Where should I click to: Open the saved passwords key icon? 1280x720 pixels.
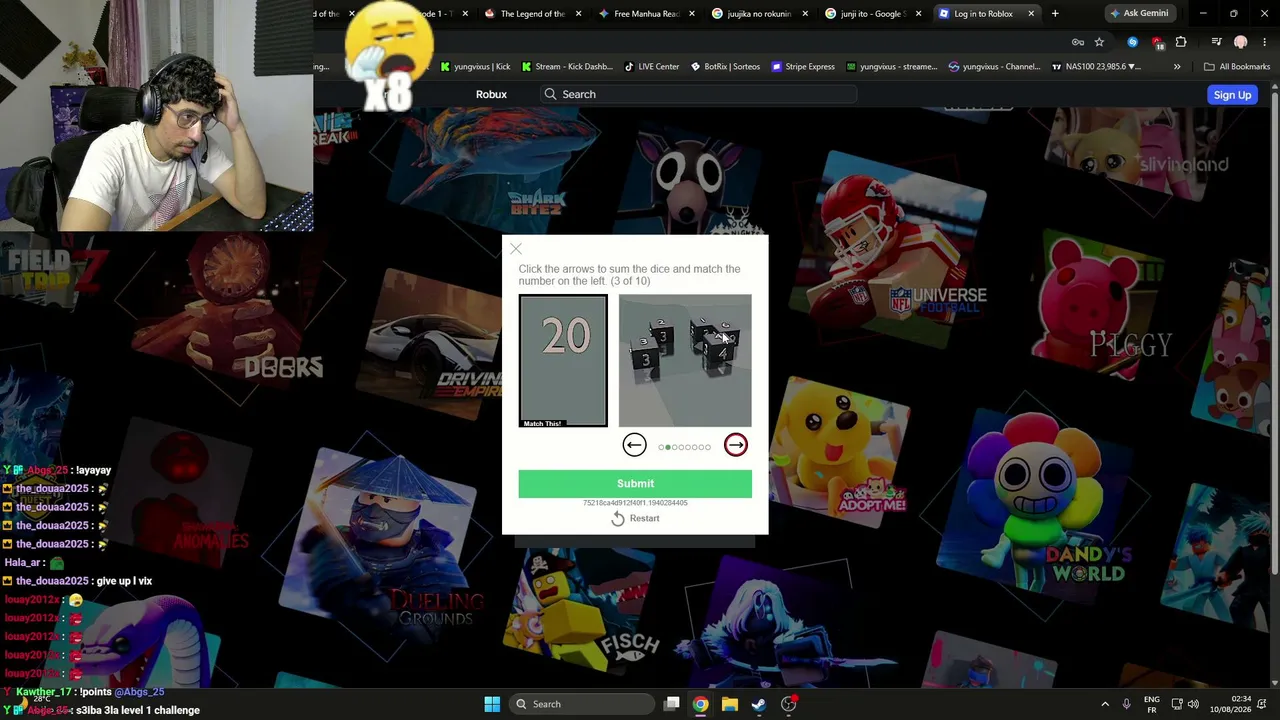(x=1078, y=42)
